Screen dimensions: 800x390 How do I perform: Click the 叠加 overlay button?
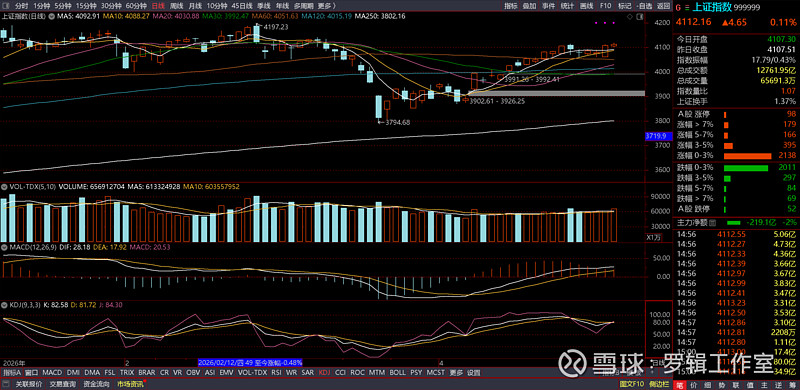point(530,6)
